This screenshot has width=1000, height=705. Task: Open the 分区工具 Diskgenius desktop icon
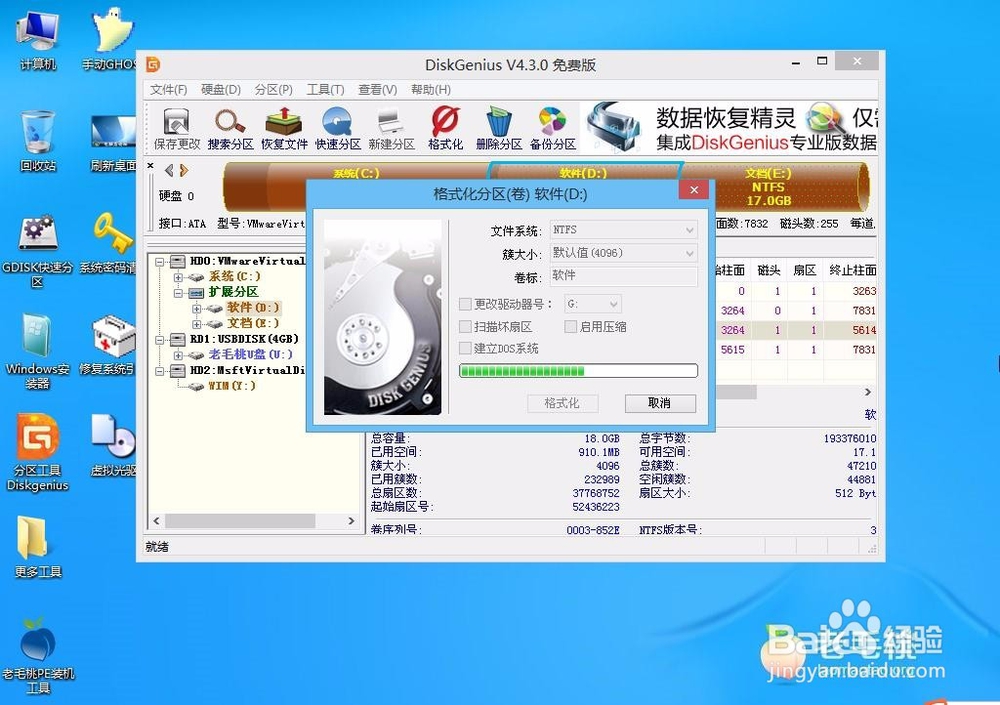pos(38,452)
